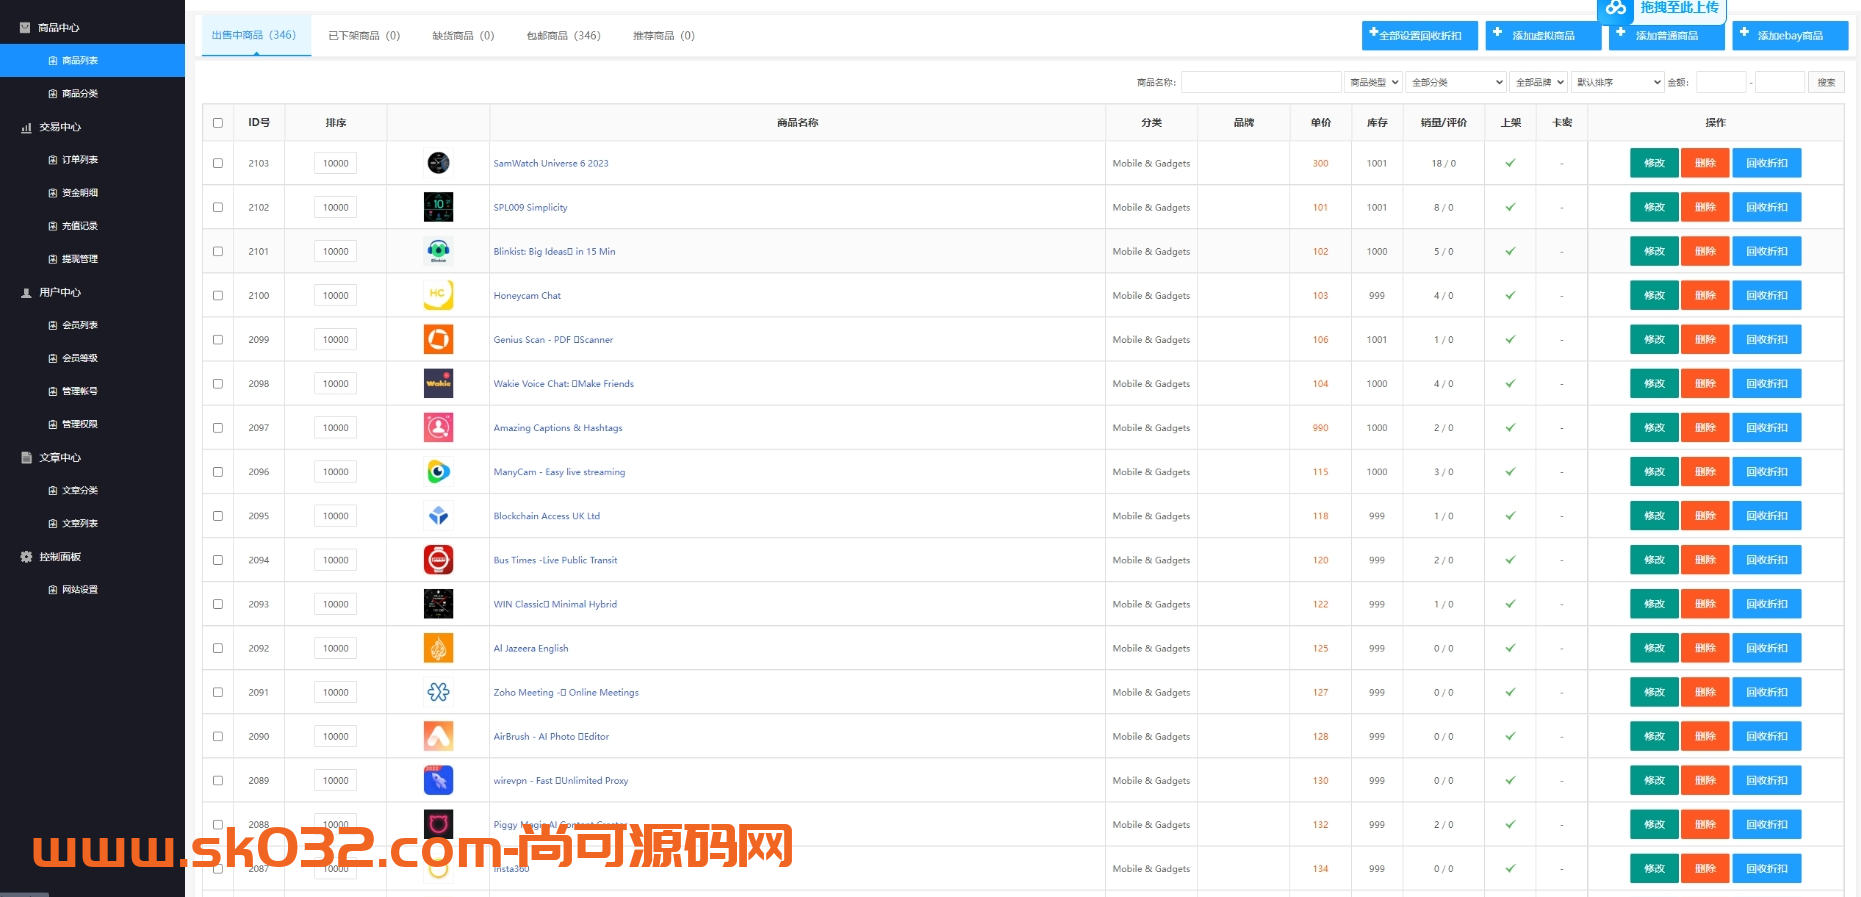Click the ManyCam product icon

(x=438, y=471)
